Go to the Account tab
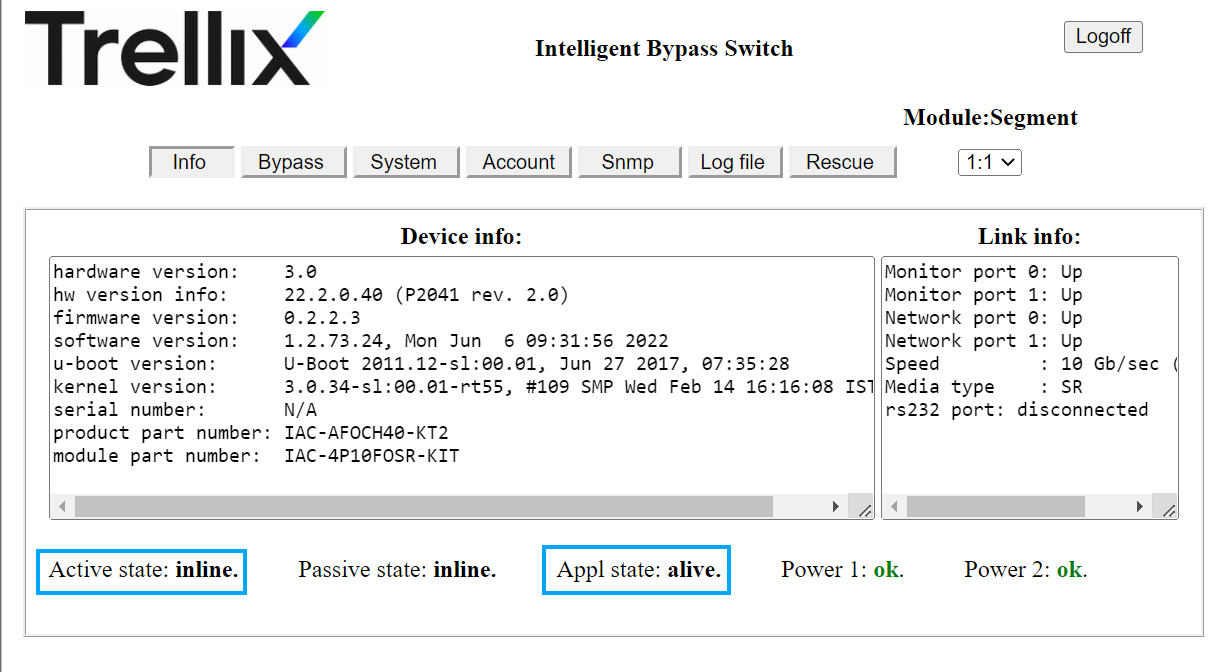This screenshot has width=1223, height=672. 518,162
